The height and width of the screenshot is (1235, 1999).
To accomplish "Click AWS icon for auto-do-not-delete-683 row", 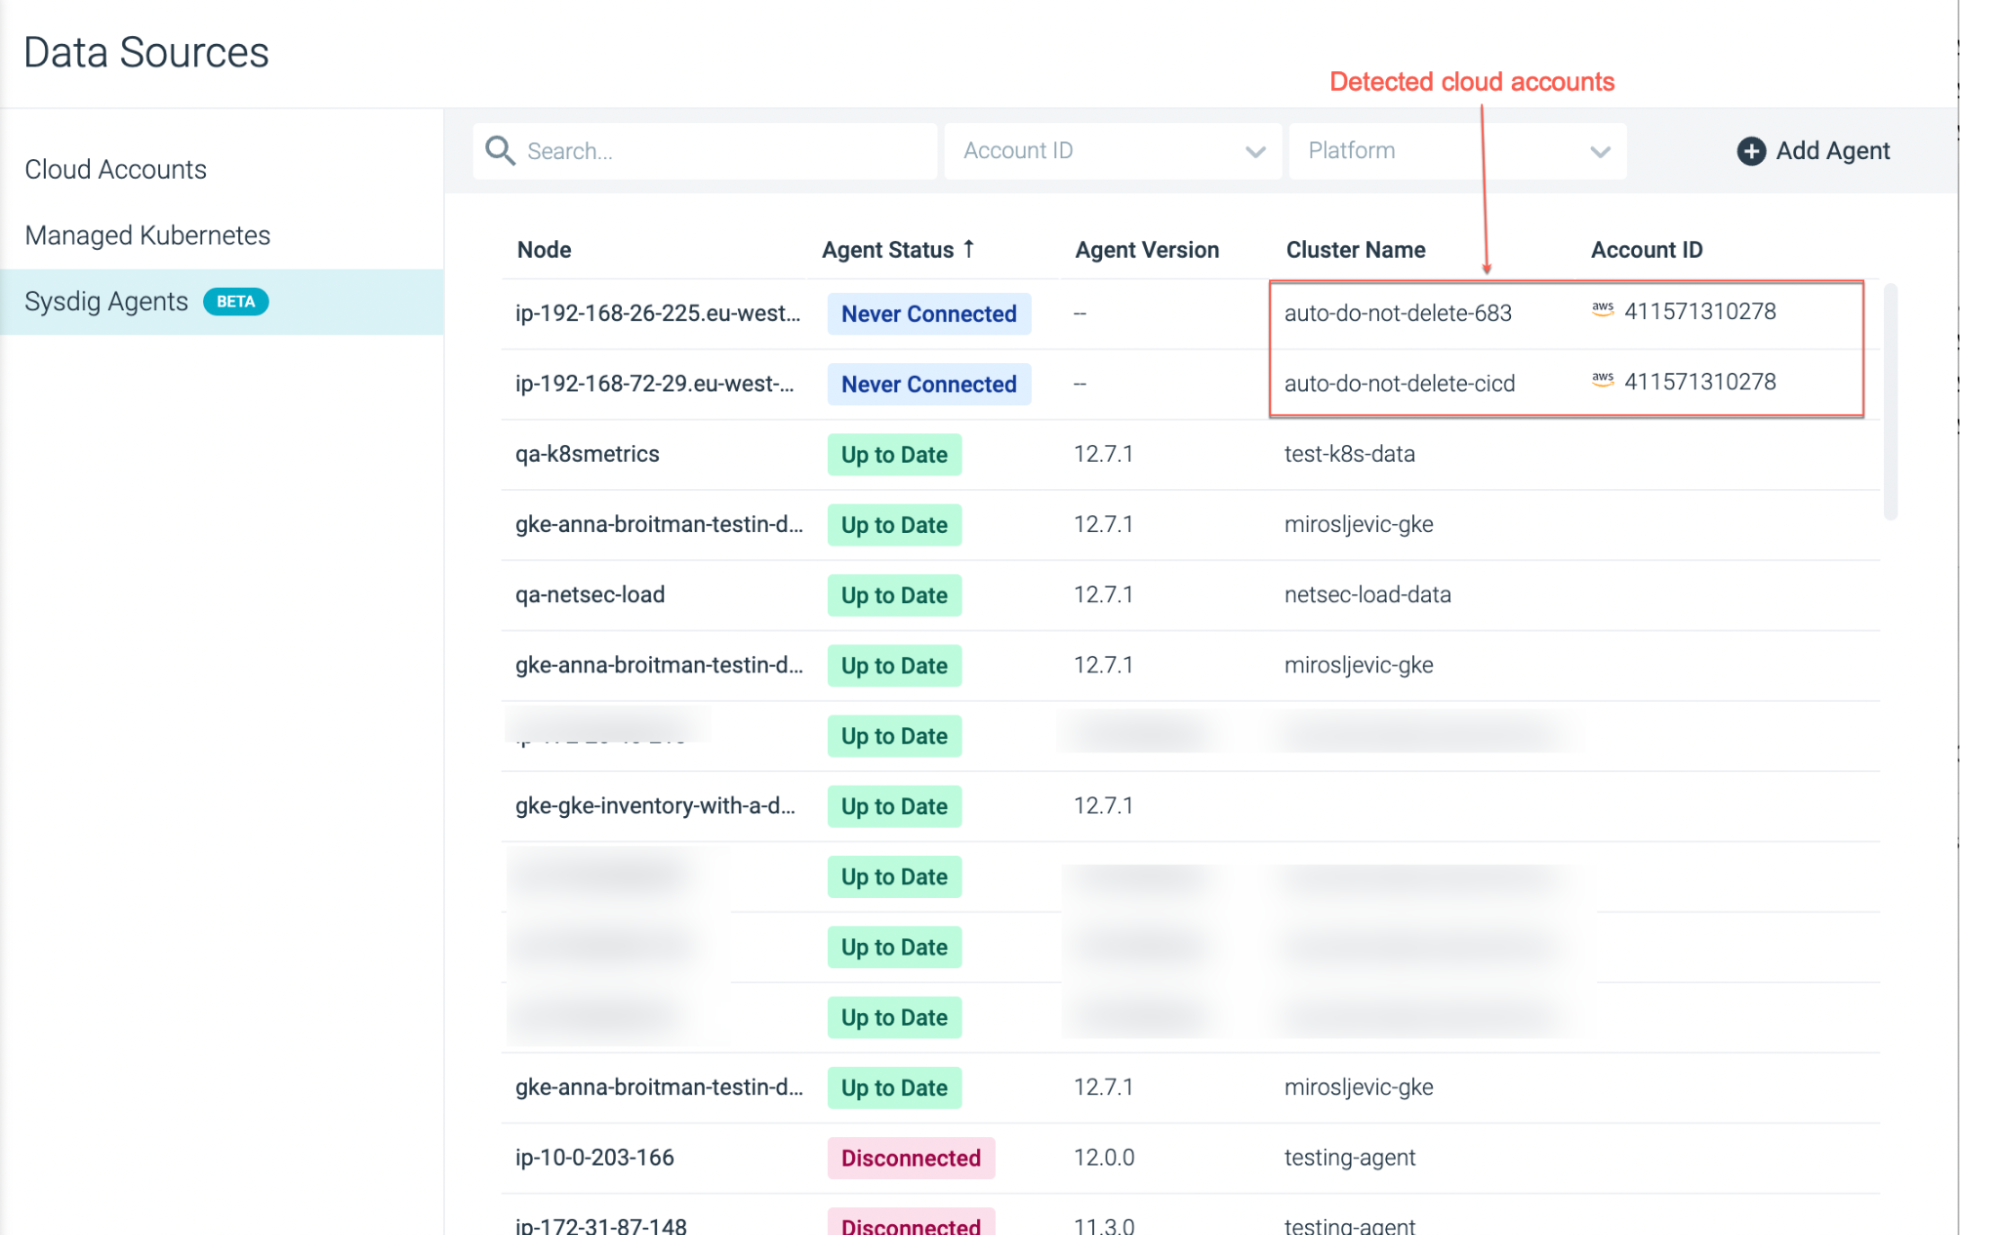I will tap(1602, 310).
